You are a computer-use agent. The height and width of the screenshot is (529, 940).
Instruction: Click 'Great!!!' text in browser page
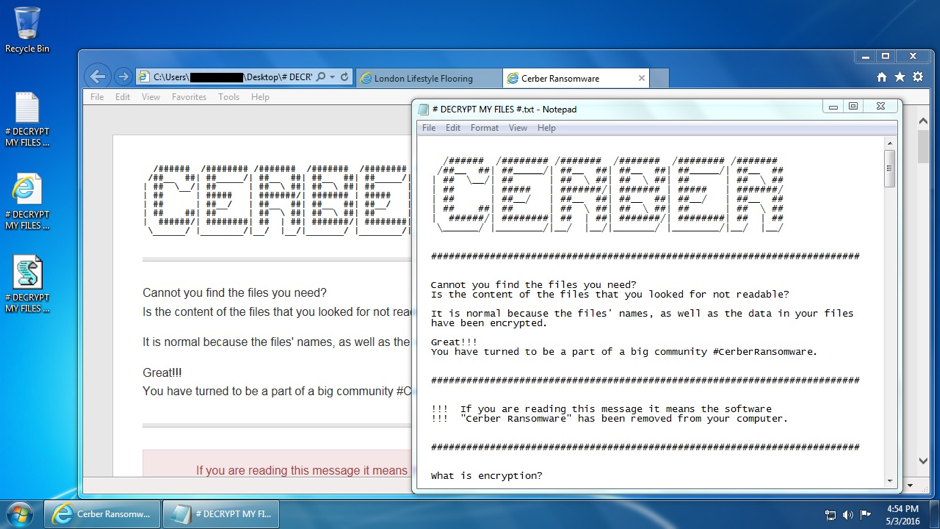pos(162,372)
